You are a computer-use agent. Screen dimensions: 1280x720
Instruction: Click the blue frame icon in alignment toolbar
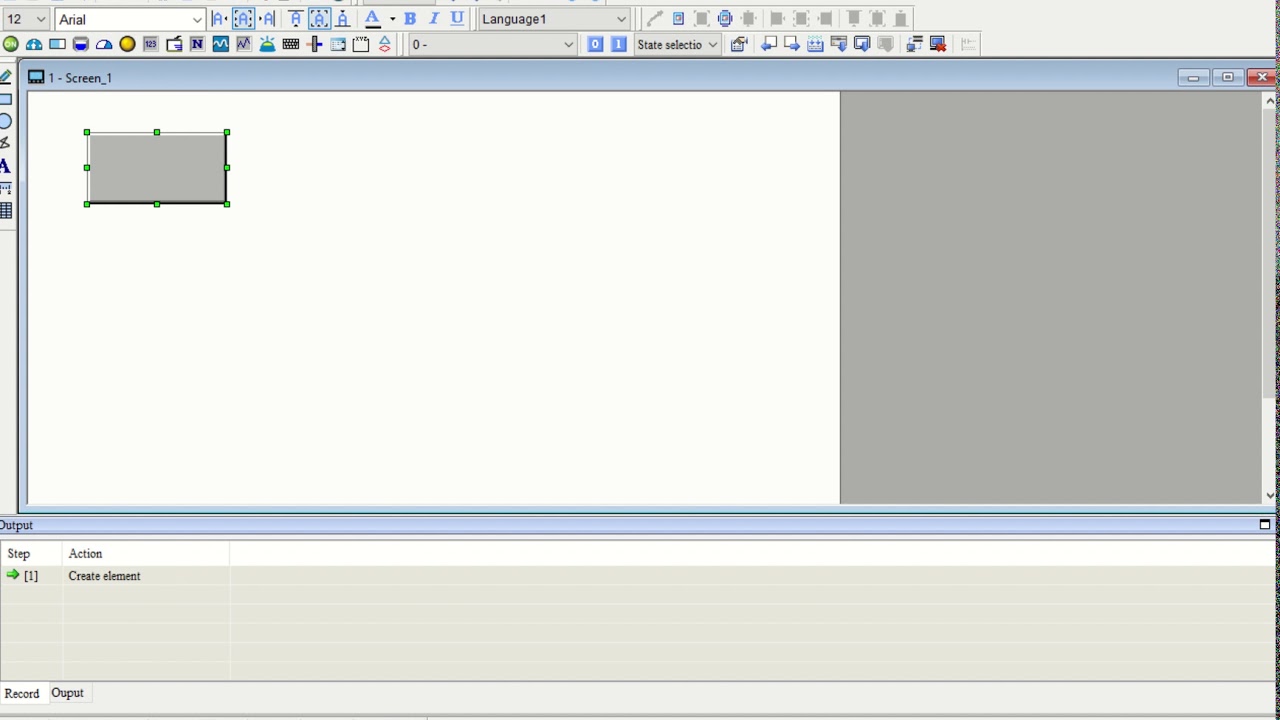coord(678,19)
